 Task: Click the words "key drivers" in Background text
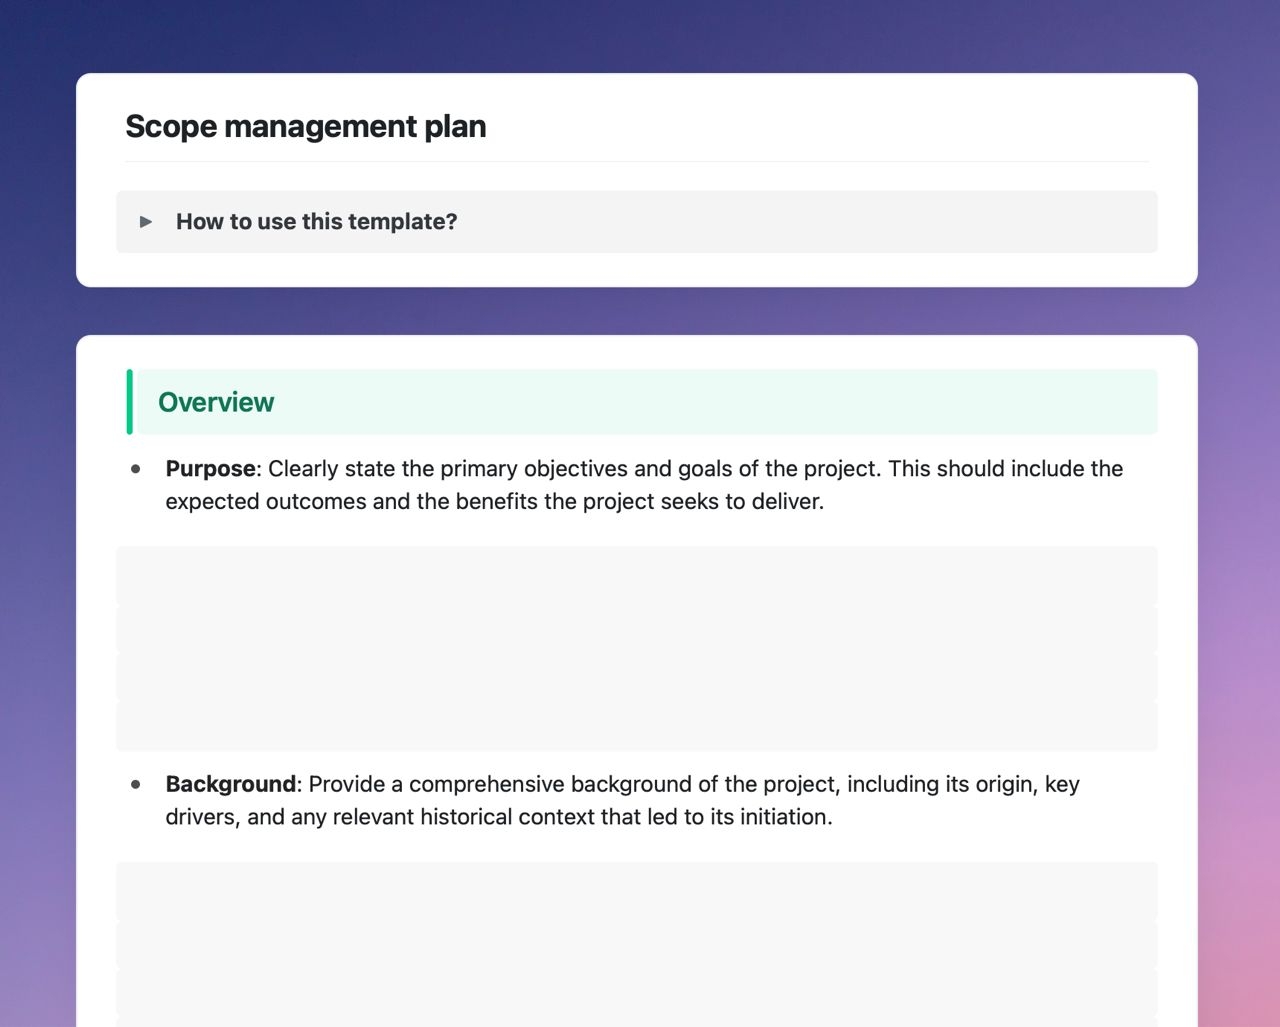tap(1061, 785)
